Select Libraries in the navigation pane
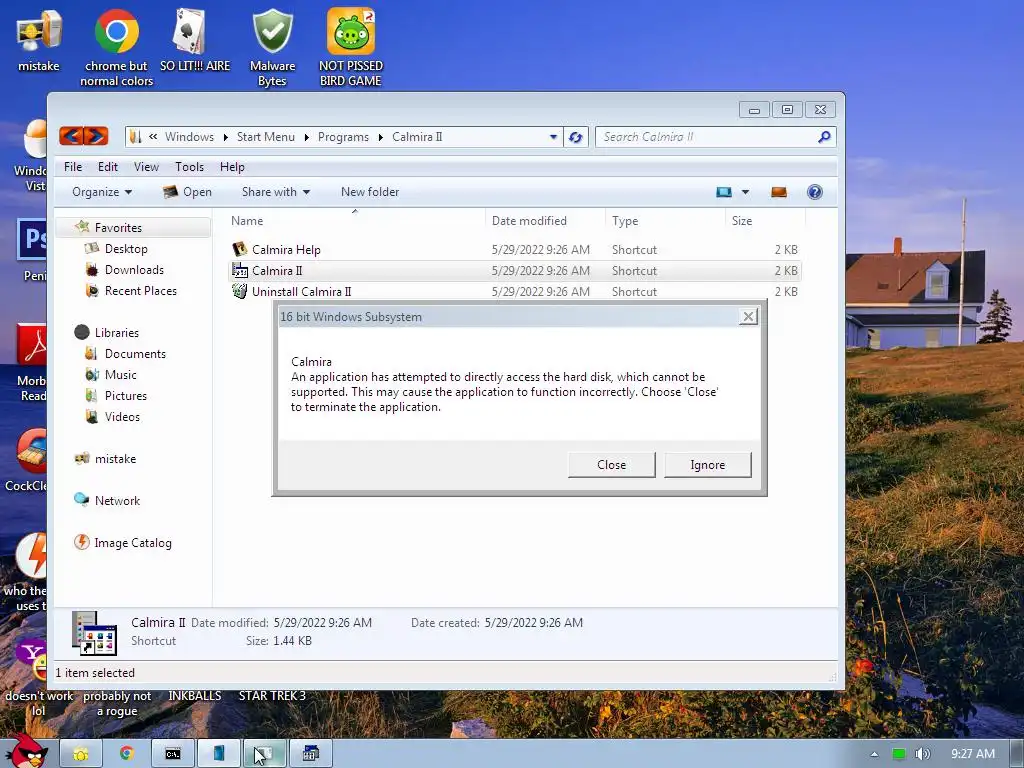Screen dimensions: 1024x768 116,332
